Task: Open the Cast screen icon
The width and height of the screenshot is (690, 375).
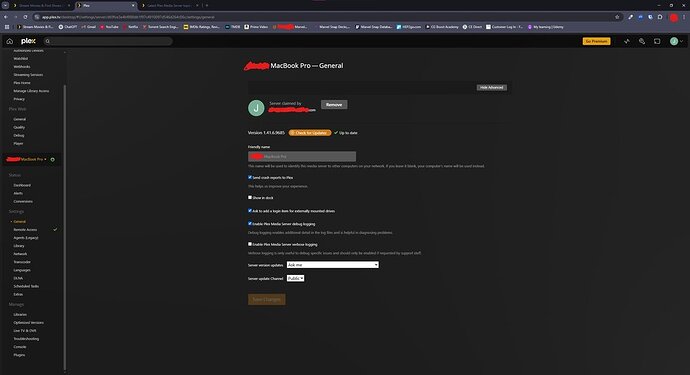Action: coord(657,41)
